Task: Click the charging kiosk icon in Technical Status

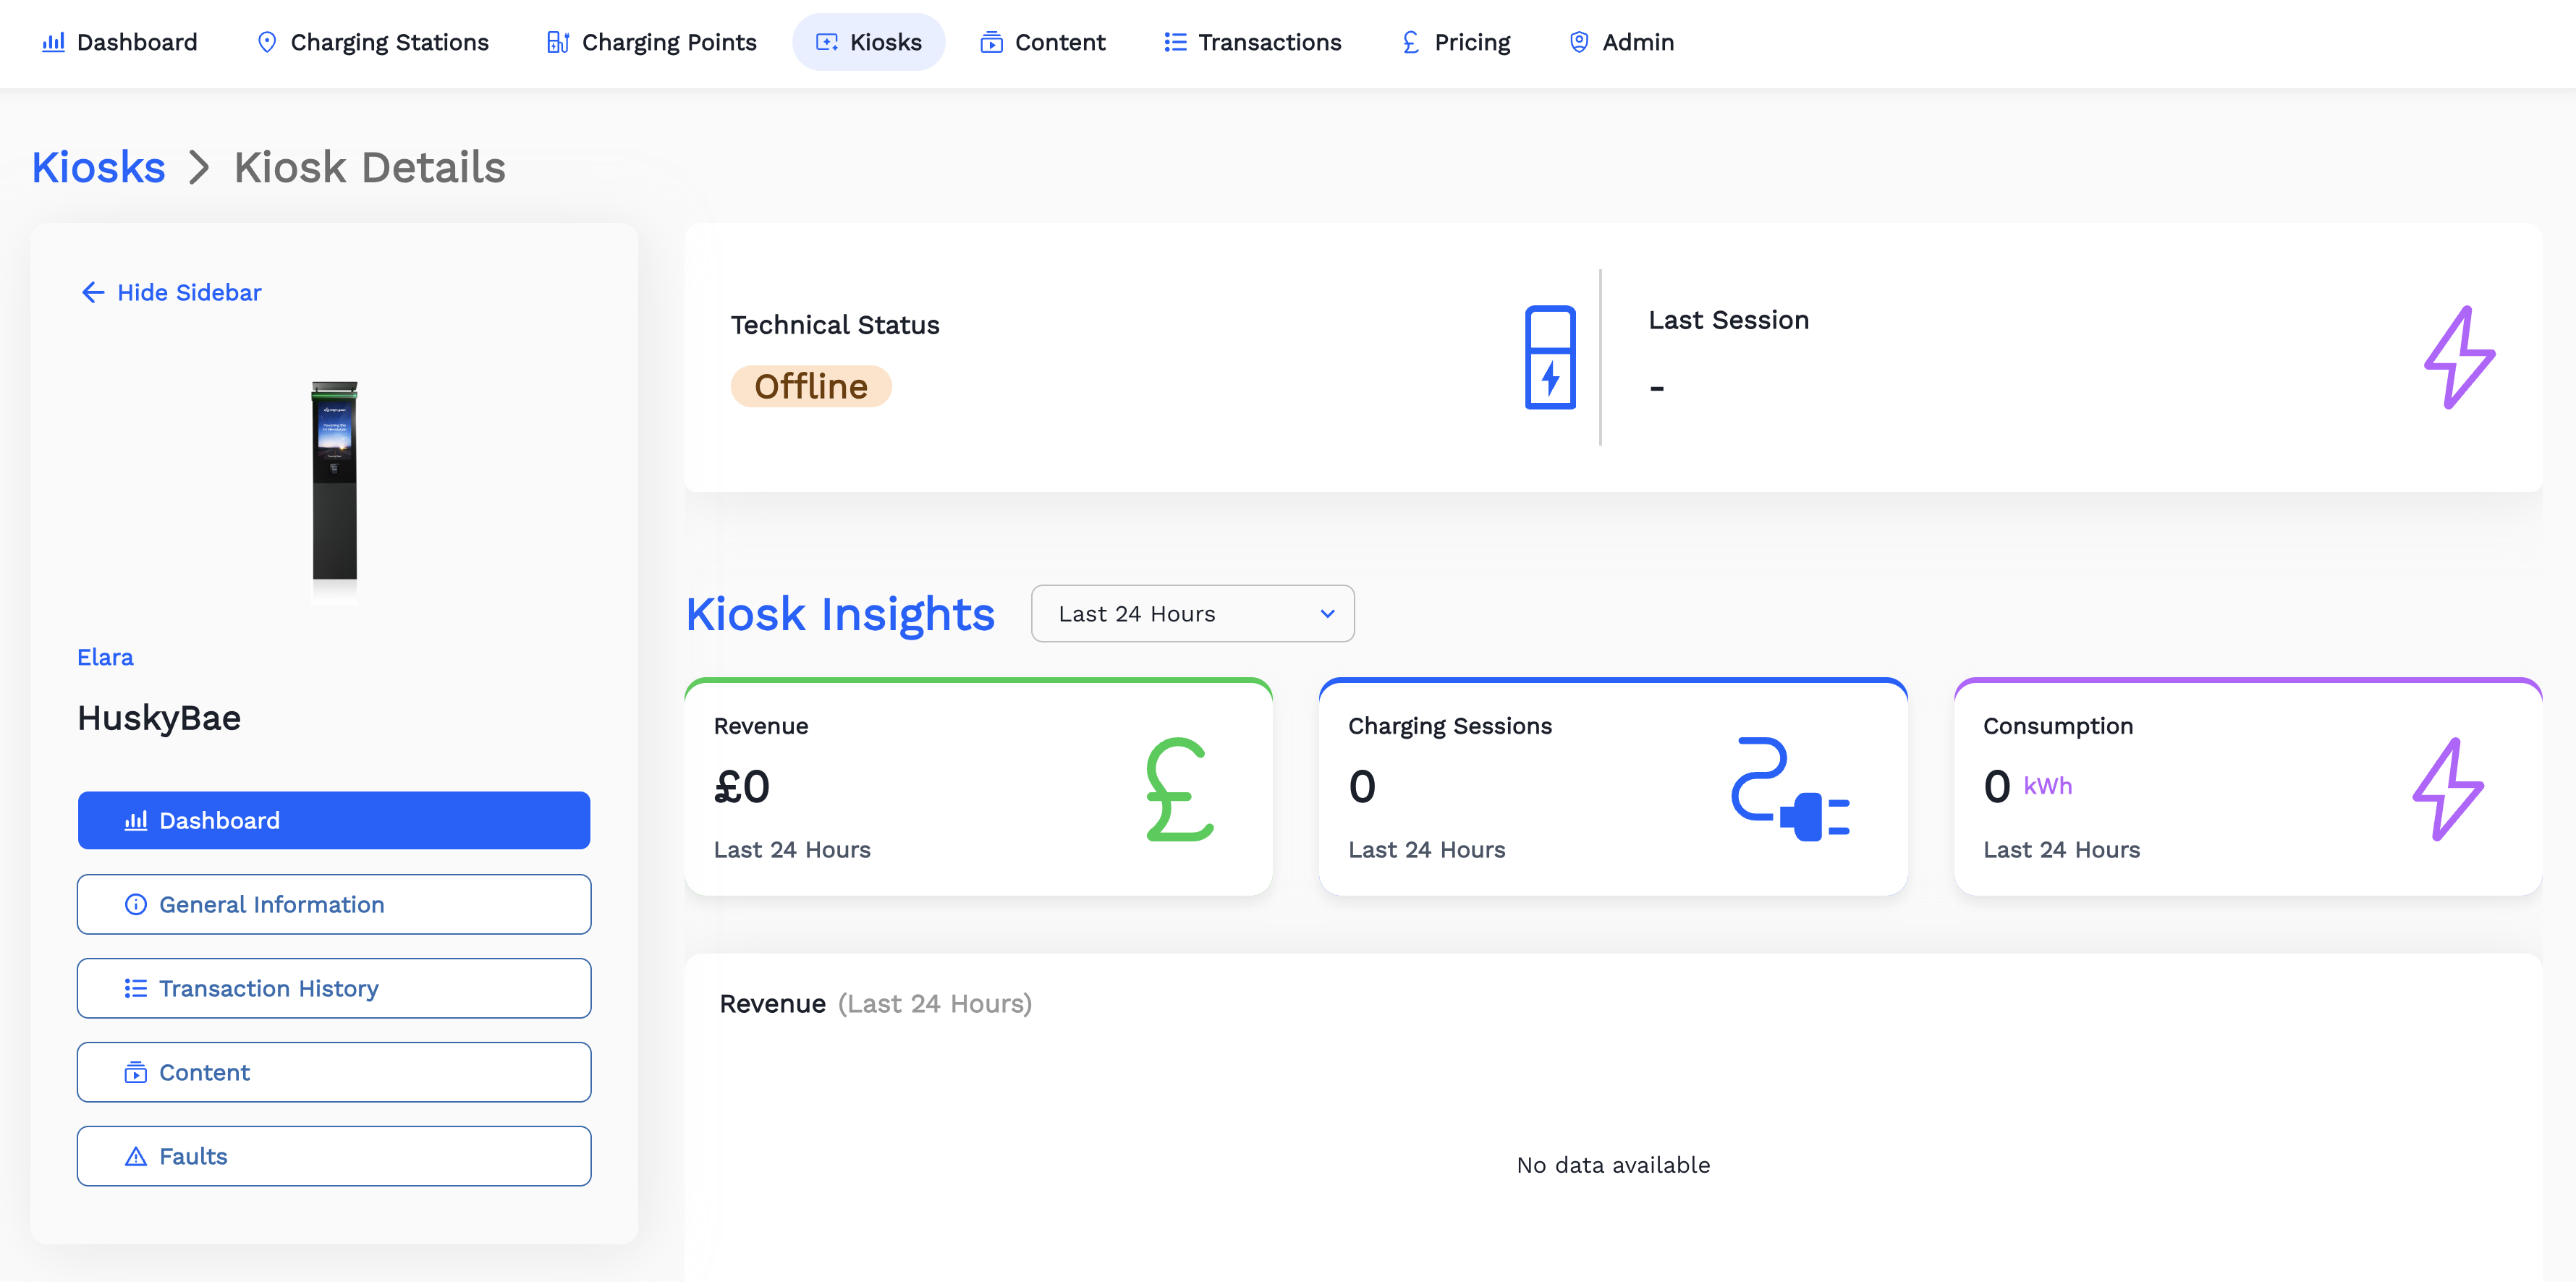Action: pos(1549,357)
